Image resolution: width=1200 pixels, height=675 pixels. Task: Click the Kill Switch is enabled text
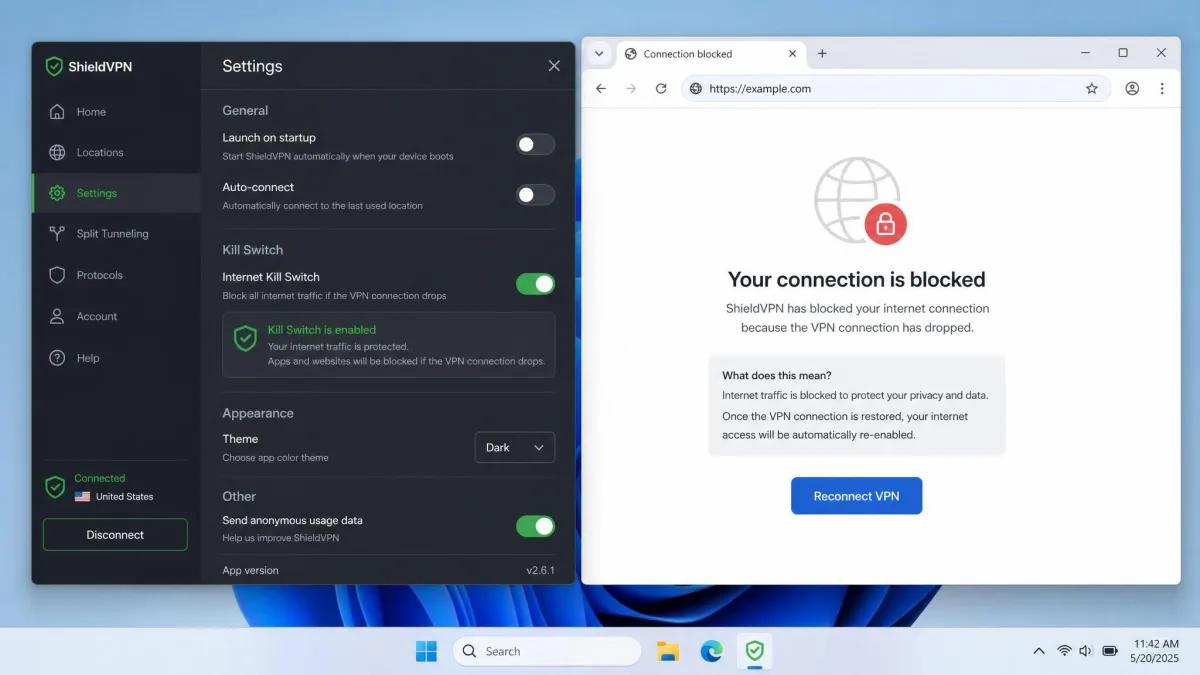pyautogui.click(x=322, y=329)
